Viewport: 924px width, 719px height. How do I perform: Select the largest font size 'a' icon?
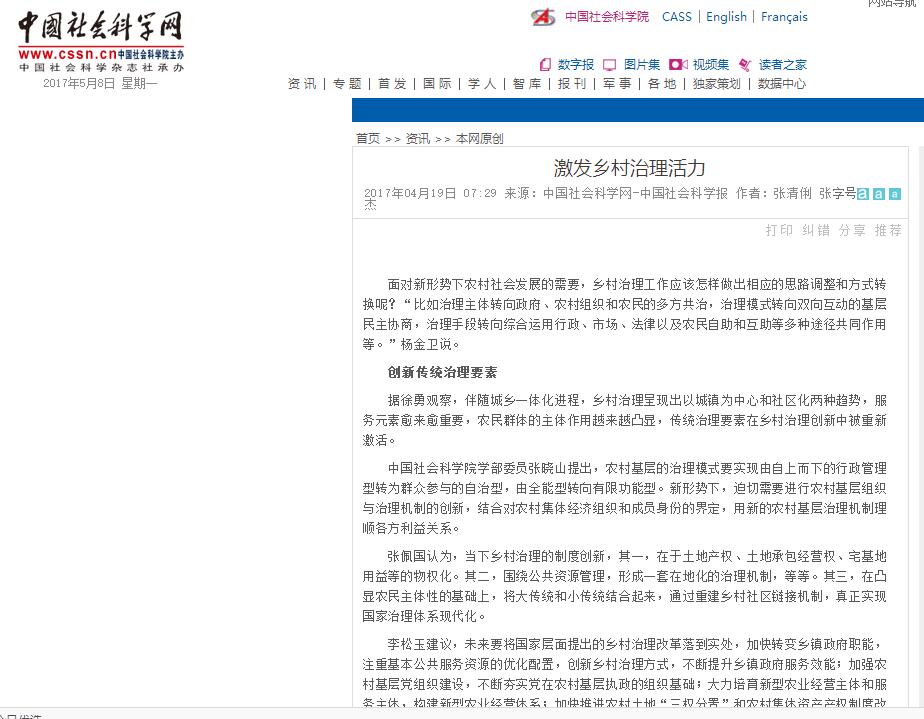863,194
